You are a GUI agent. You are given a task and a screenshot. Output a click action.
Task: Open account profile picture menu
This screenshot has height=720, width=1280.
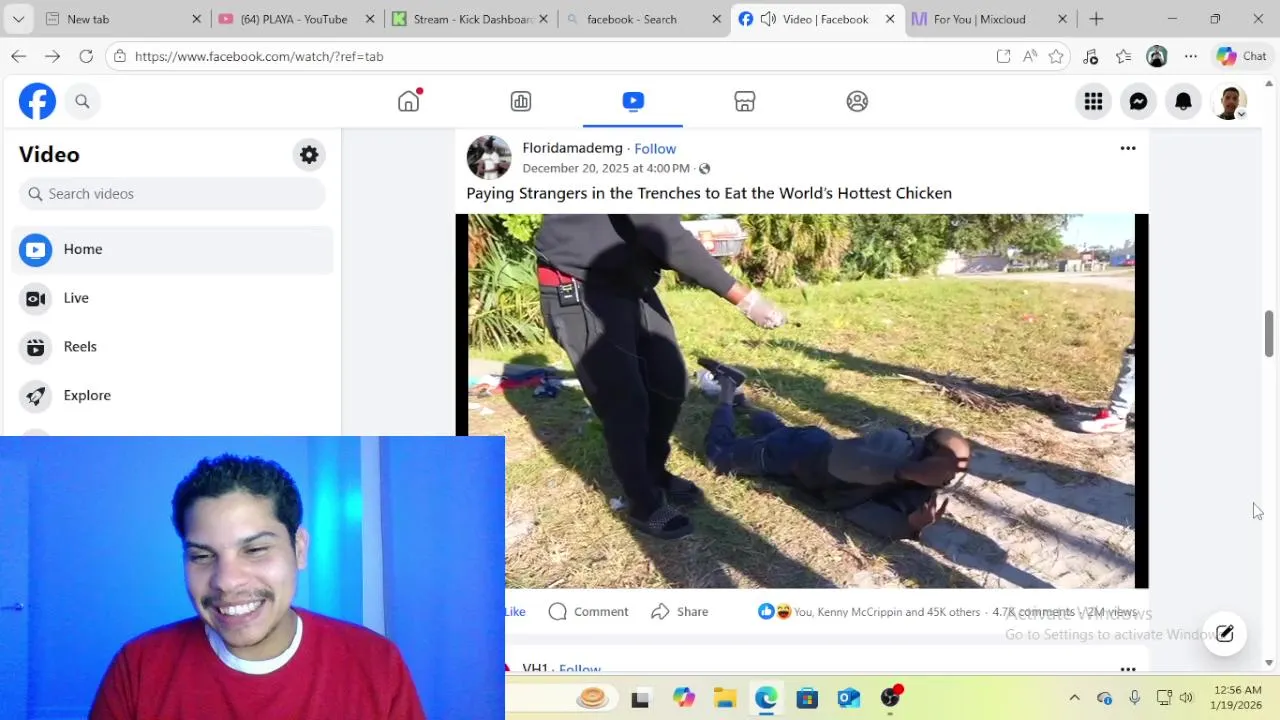(x=1229, y=101)
